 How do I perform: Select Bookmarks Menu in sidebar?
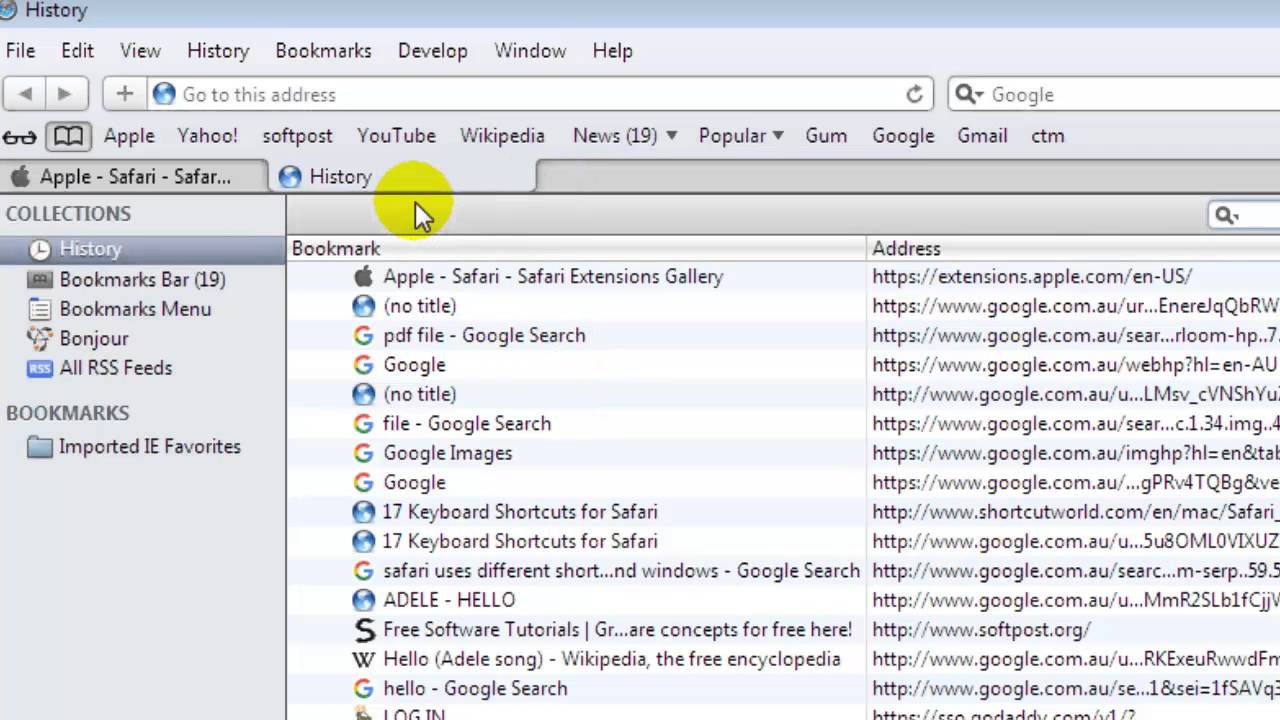[135, 309]
